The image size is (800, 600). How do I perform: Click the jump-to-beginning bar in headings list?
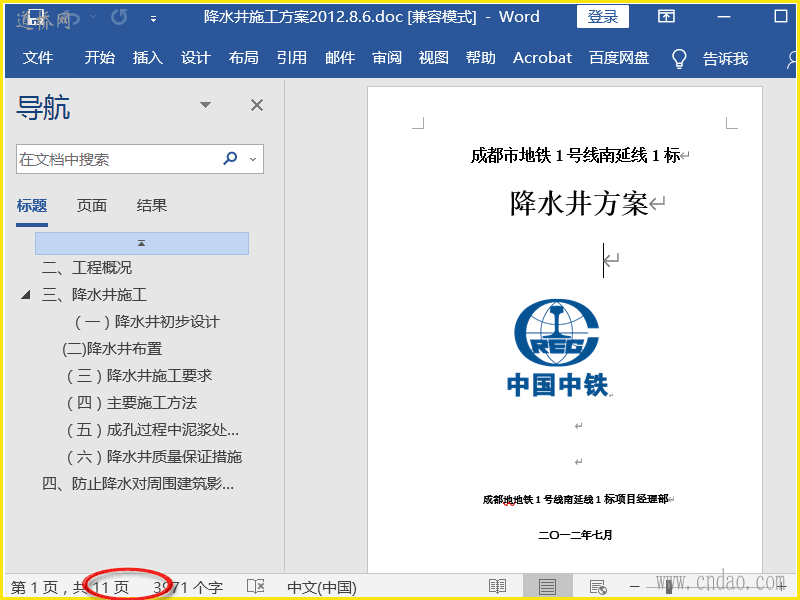(142, 243)
